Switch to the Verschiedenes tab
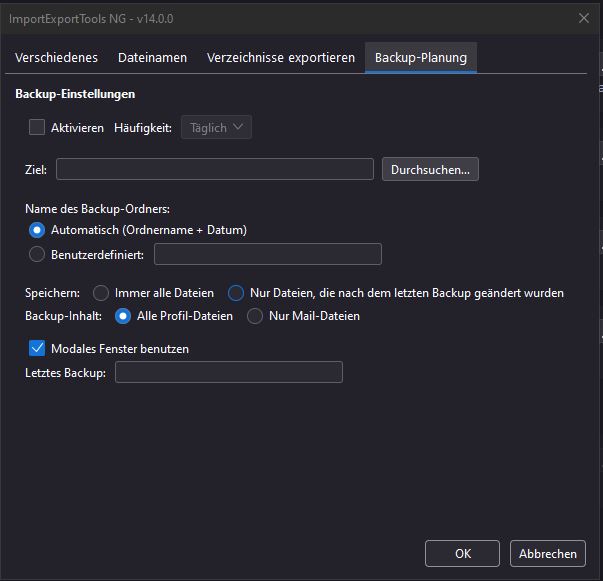This screenshot has width=603, height=581. 56,58
